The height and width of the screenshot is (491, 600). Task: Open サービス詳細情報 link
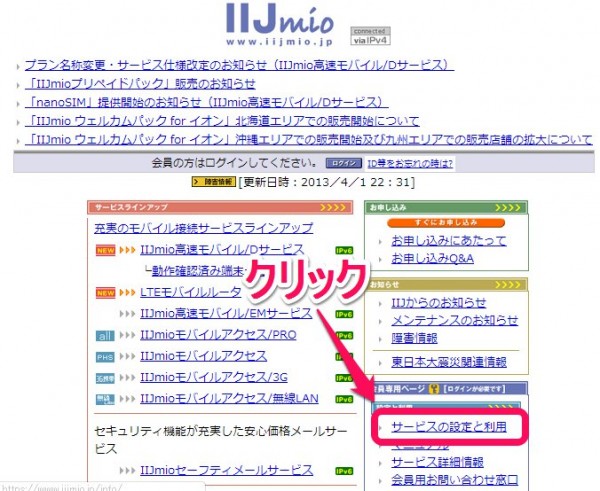click(x=437, y=462)
